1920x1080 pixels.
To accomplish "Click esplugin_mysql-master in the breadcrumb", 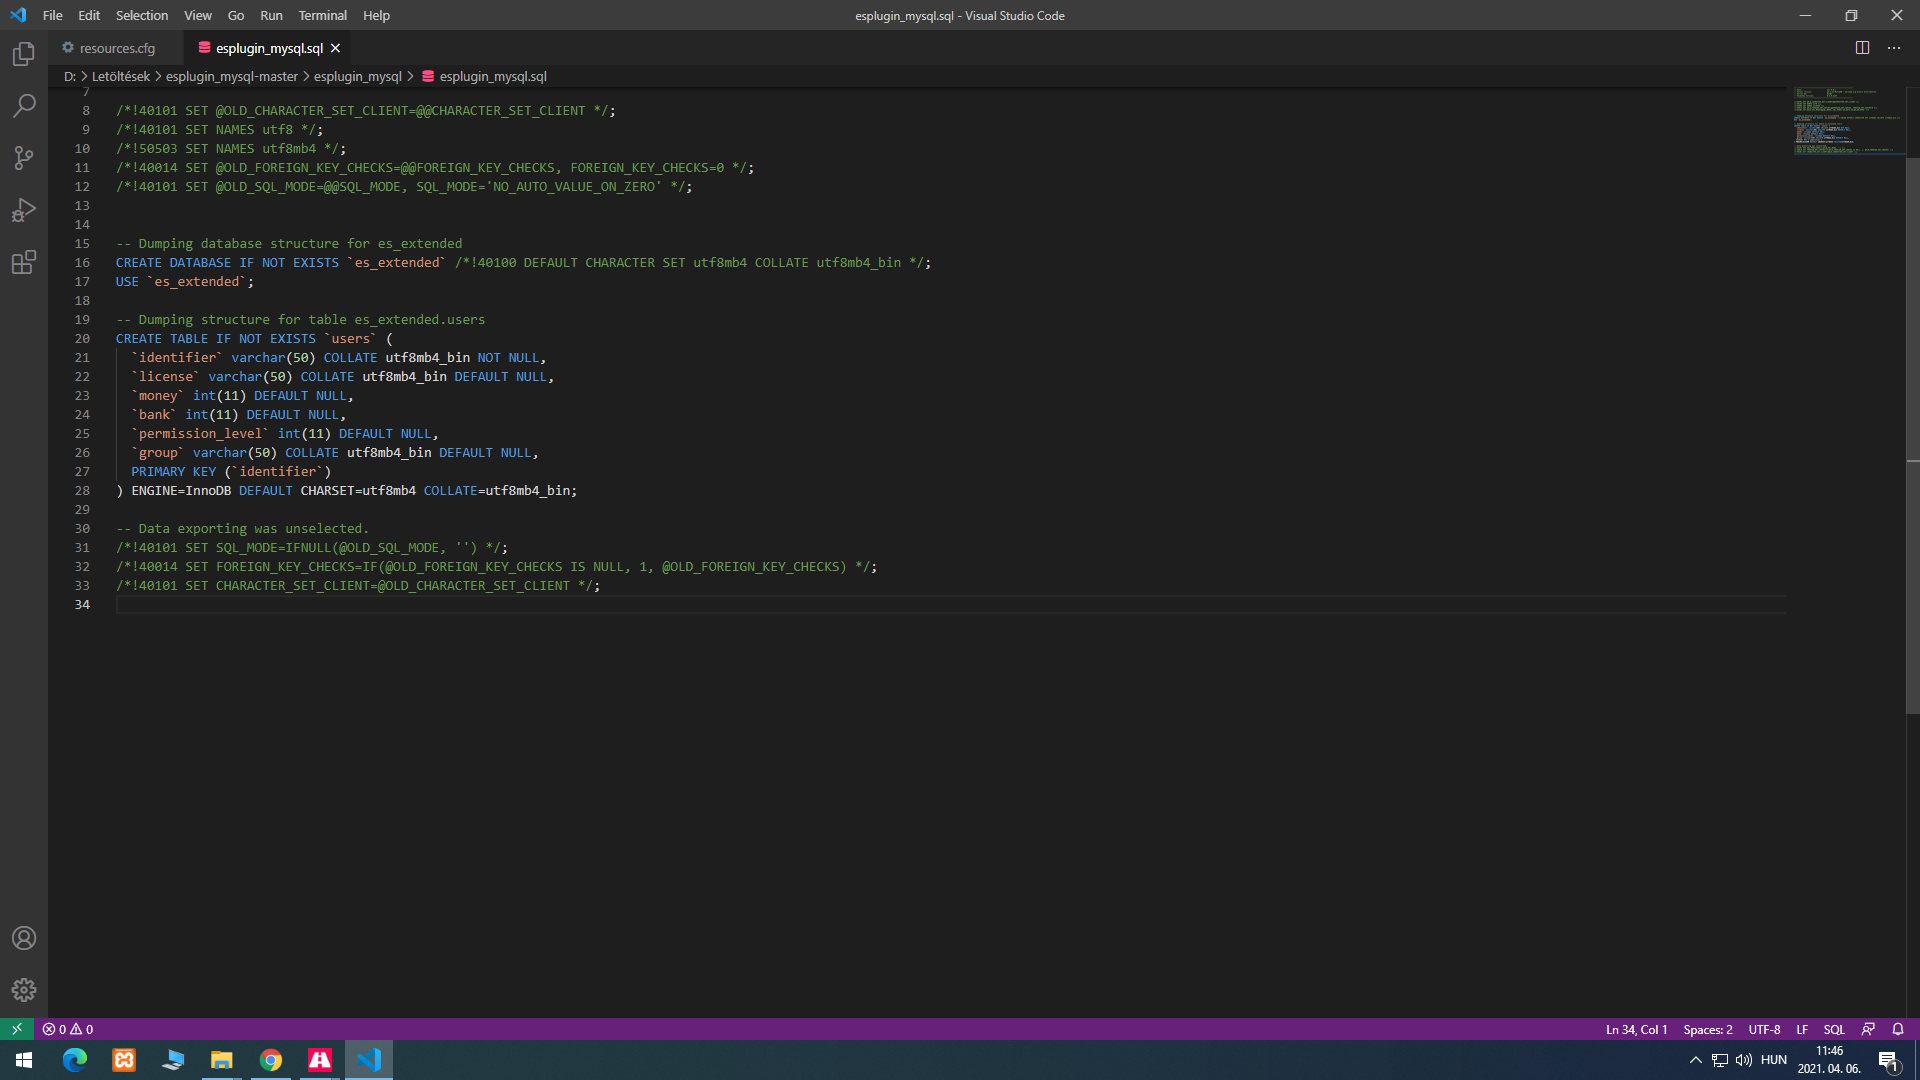I will point(232,76).
